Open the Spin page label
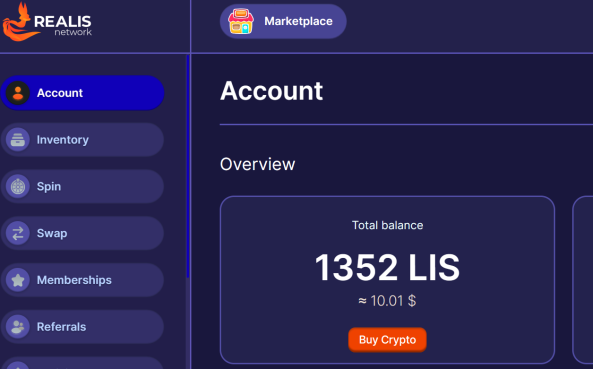The image size is (593, 369). (49, 186)
